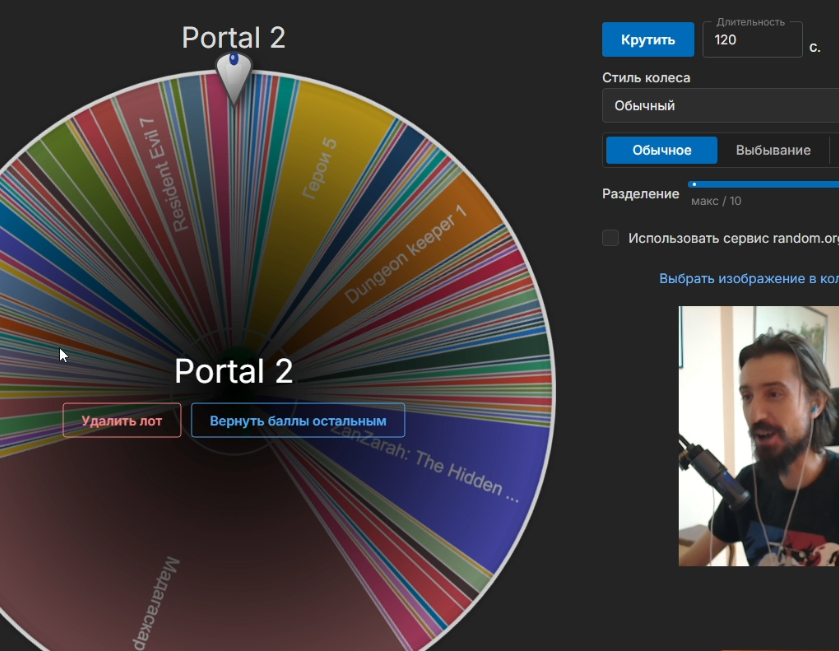
Task: Click the Удалить лот button
Action: tap(122, 420)
